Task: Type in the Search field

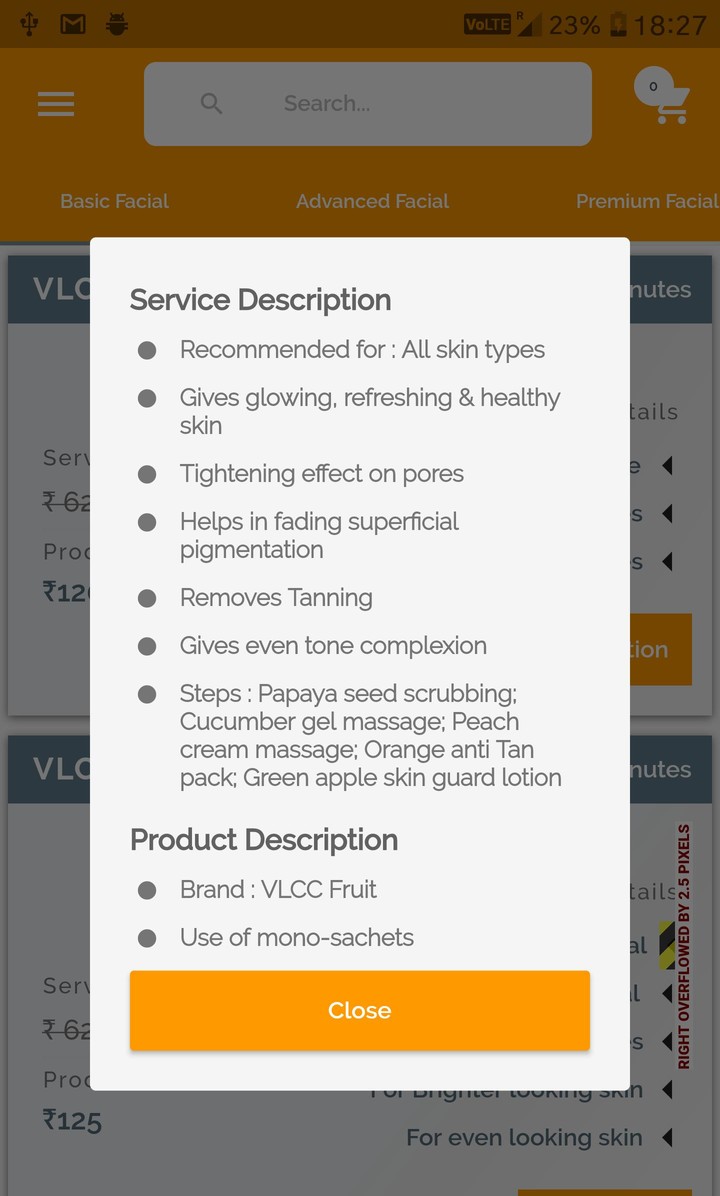Action: [x=400, y=103]
